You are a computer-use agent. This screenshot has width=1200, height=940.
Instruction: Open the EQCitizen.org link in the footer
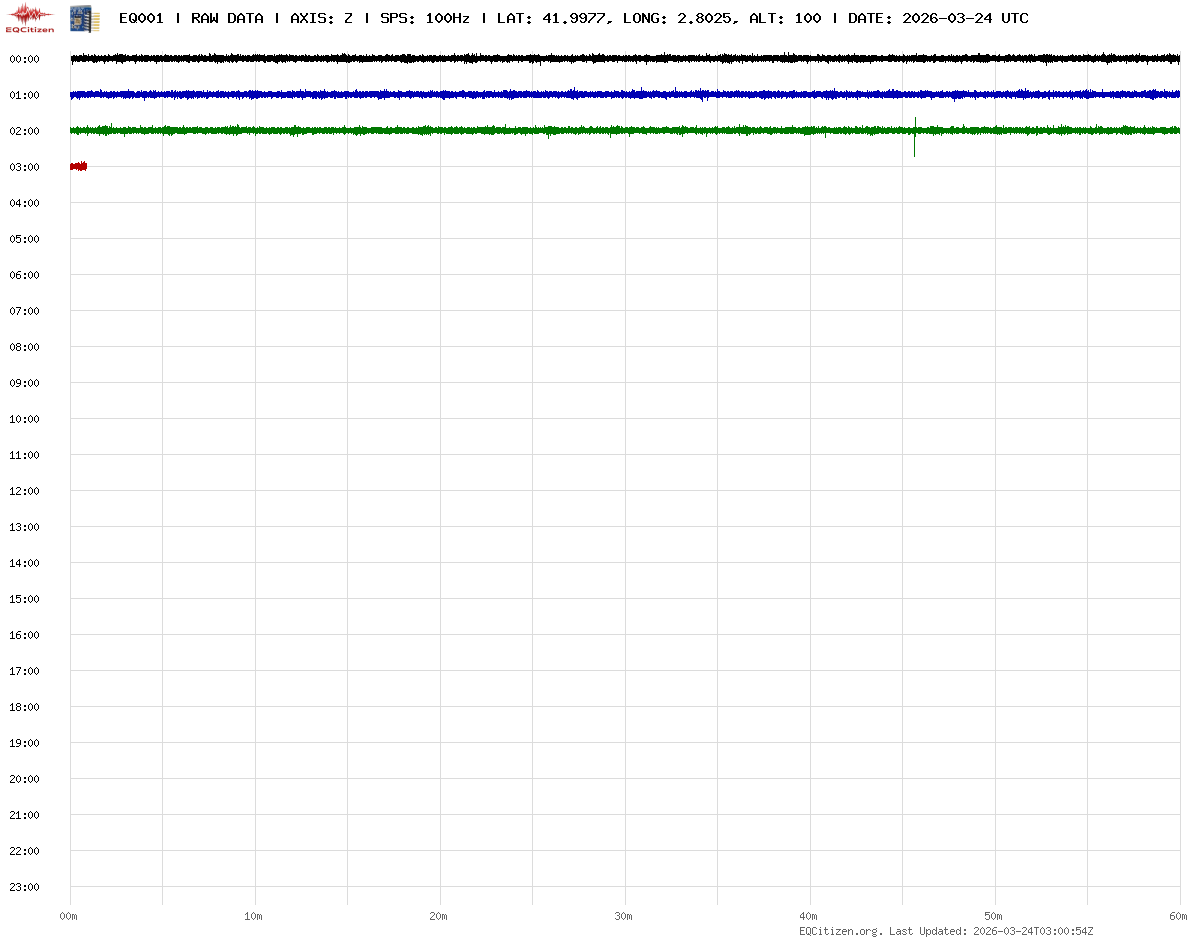(x=840, y=931)
